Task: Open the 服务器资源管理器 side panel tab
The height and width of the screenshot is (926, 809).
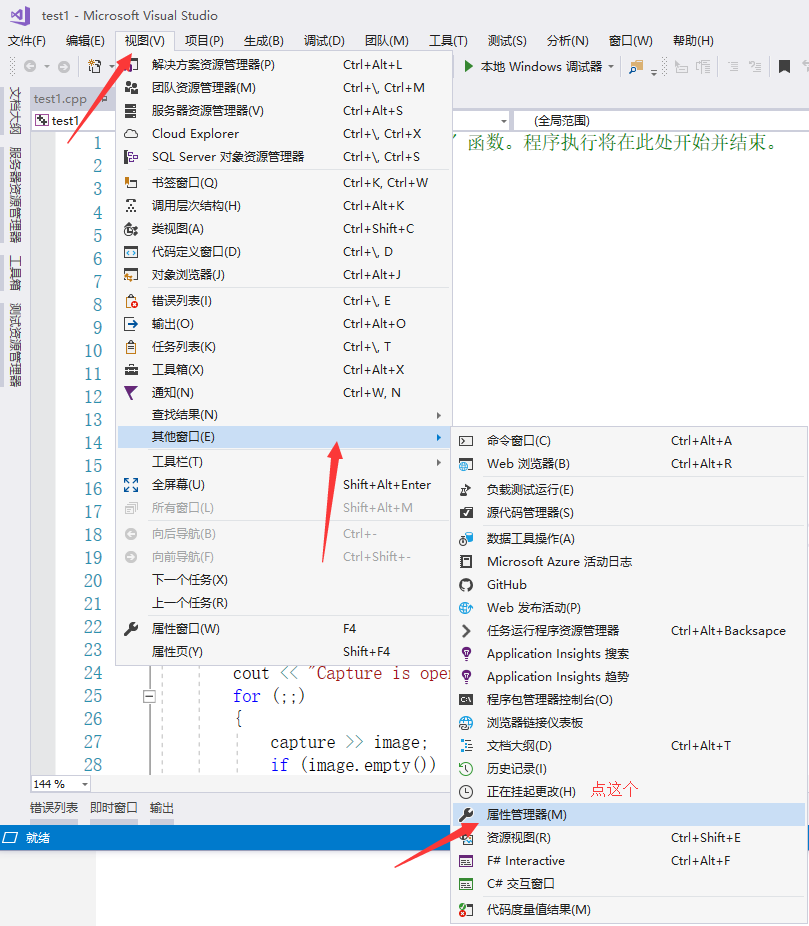Action: tap(15, 195)
